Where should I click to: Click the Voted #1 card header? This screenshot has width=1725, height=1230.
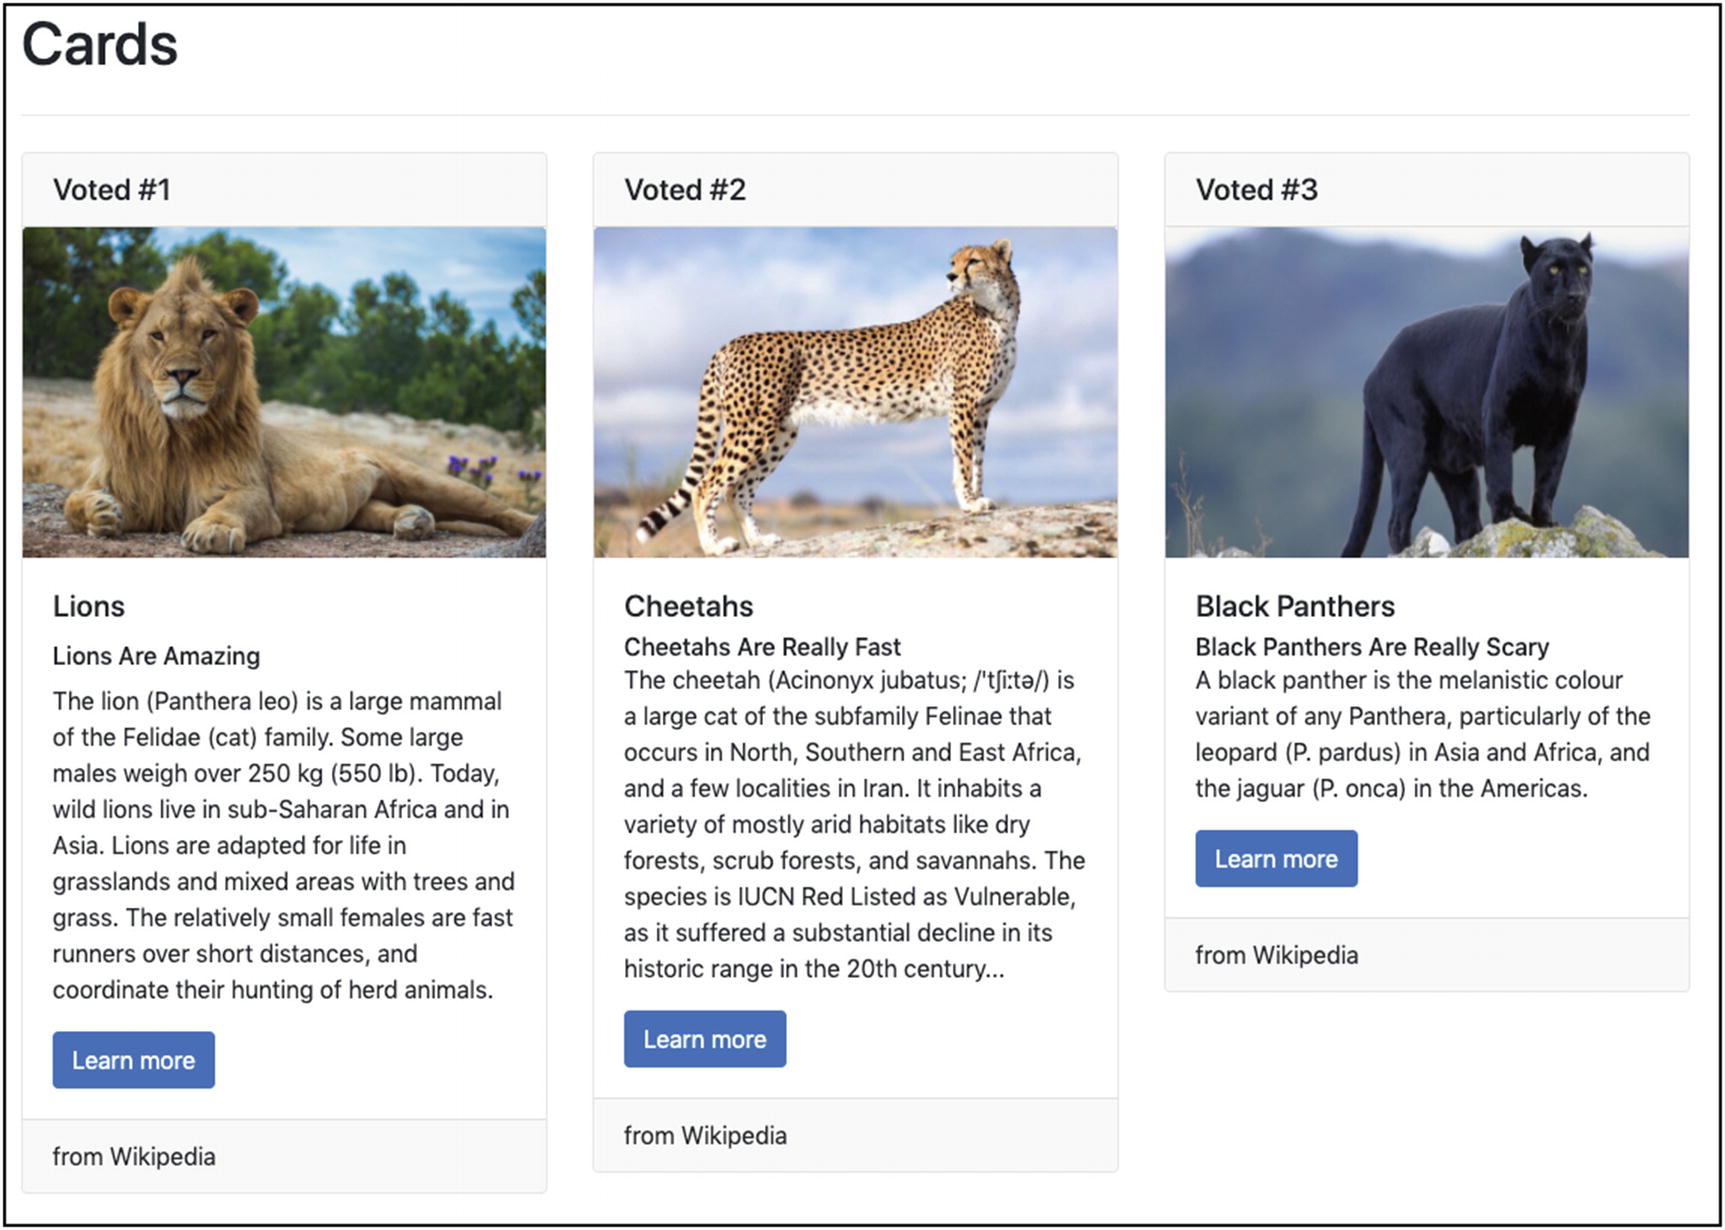[x=112, y=190]
